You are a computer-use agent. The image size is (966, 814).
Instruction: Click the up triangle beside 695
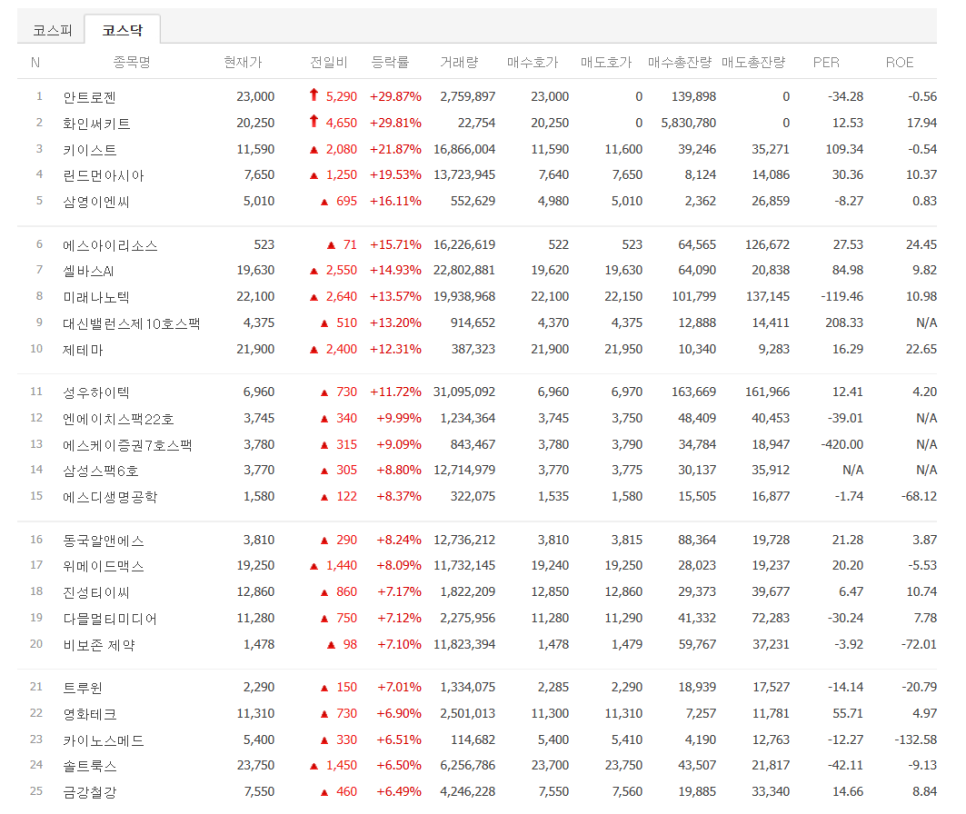324,202
